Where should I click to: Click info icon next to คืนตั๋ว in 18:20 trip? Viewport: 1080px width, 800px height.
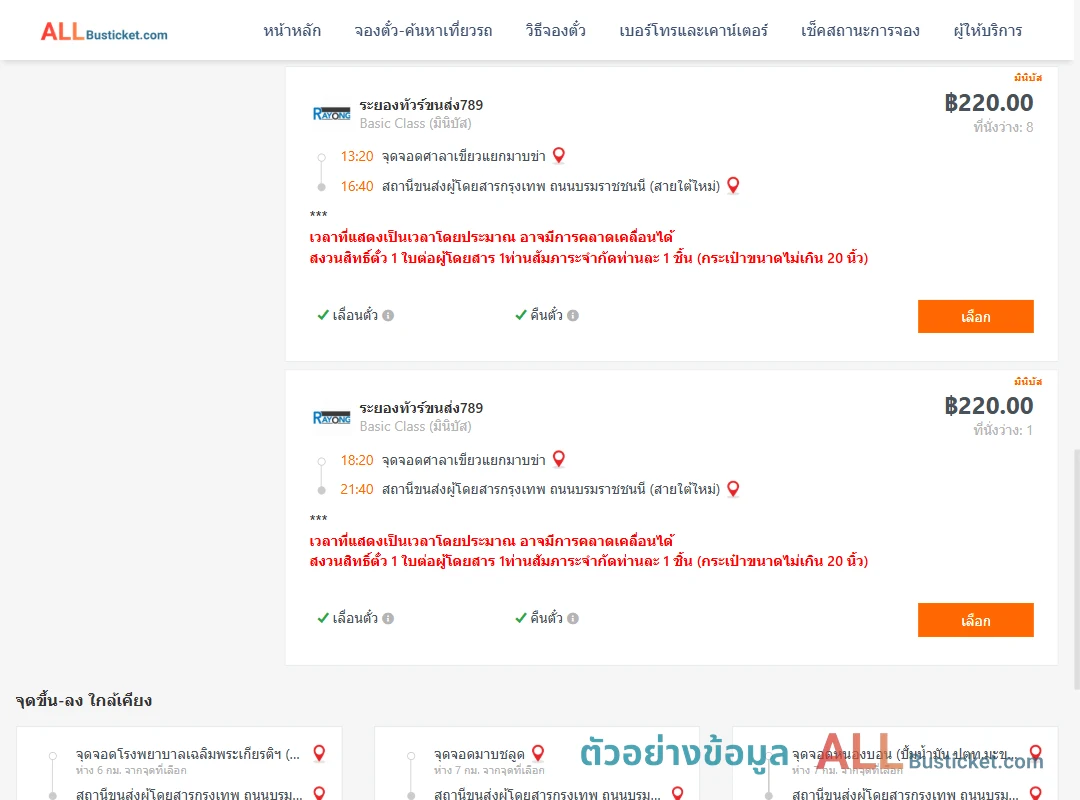point(573,619)
